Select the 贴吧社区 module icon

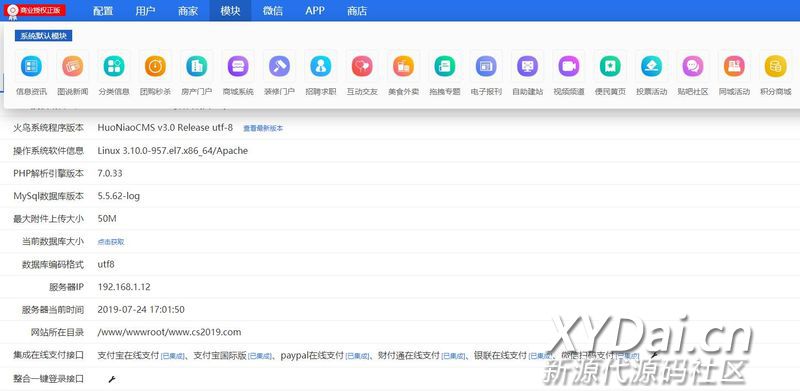693,66
